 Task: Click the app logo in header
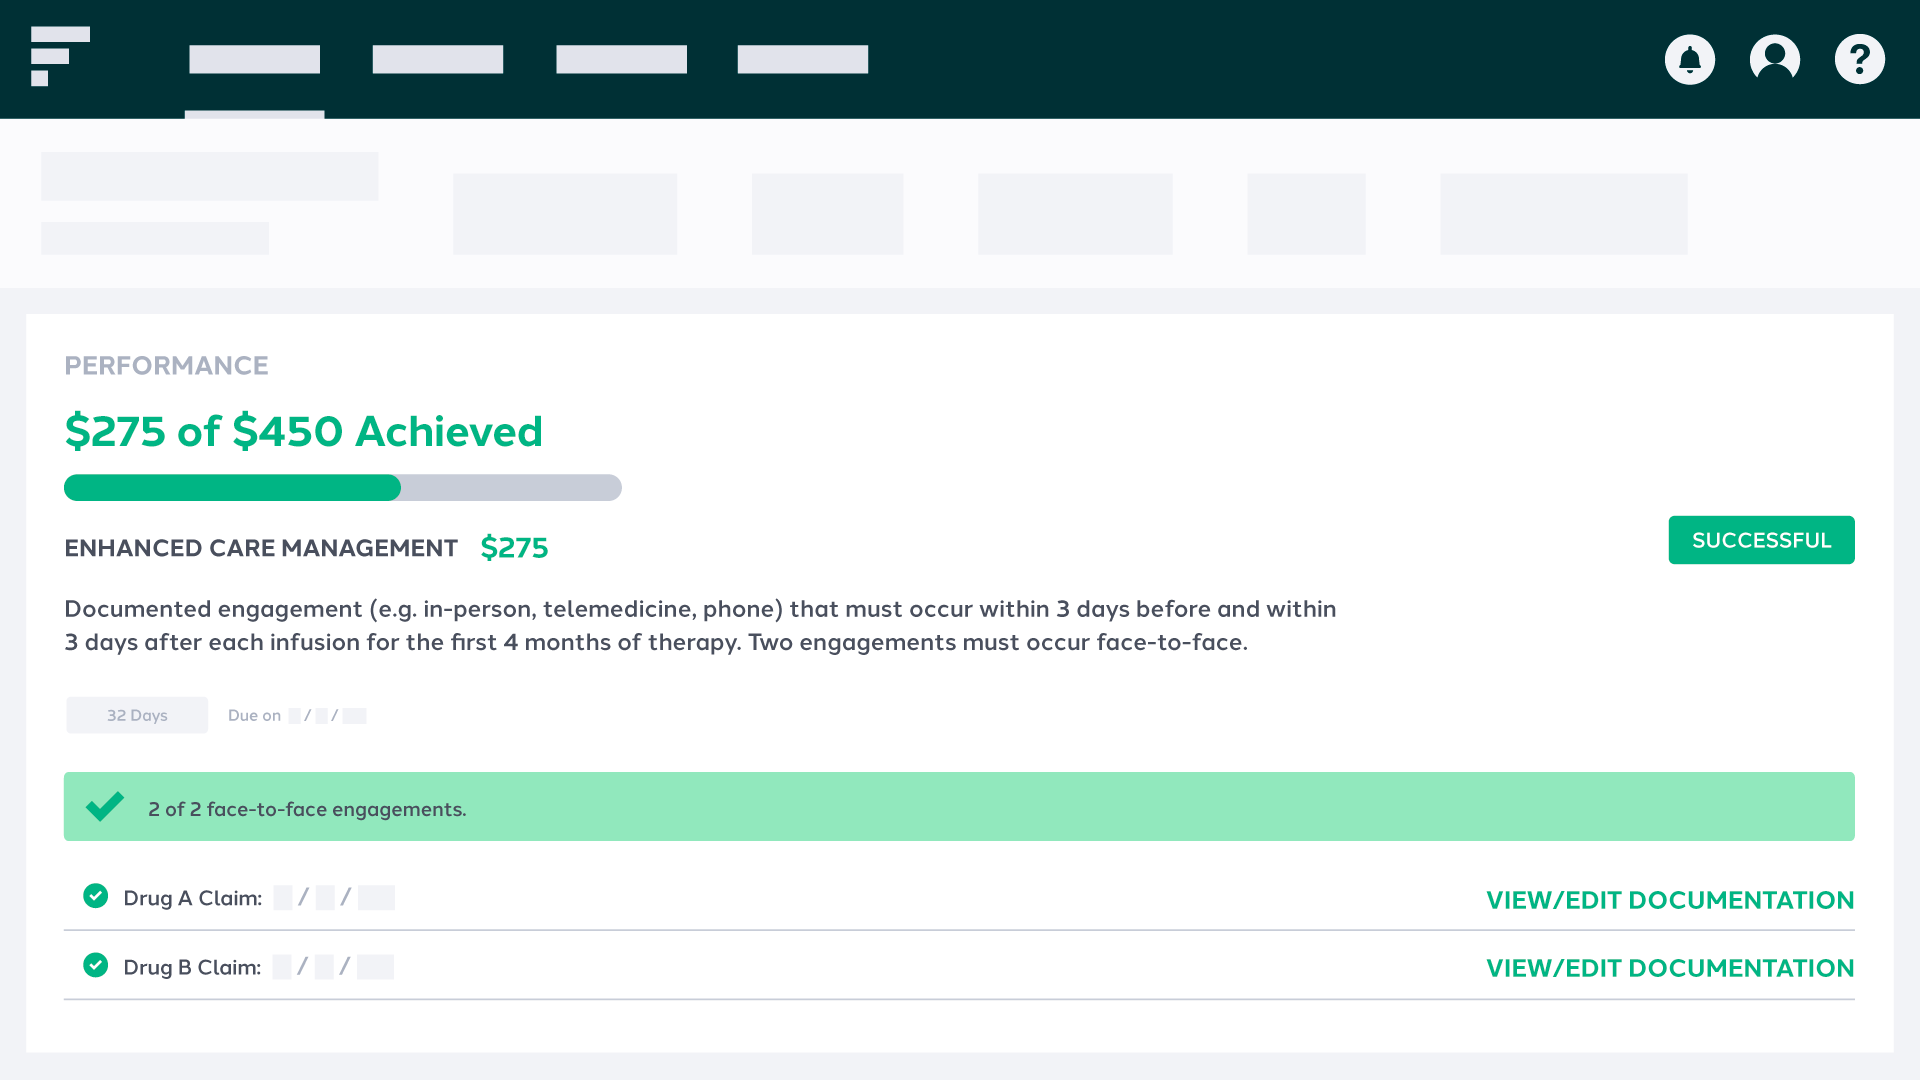tap(60, 56)
